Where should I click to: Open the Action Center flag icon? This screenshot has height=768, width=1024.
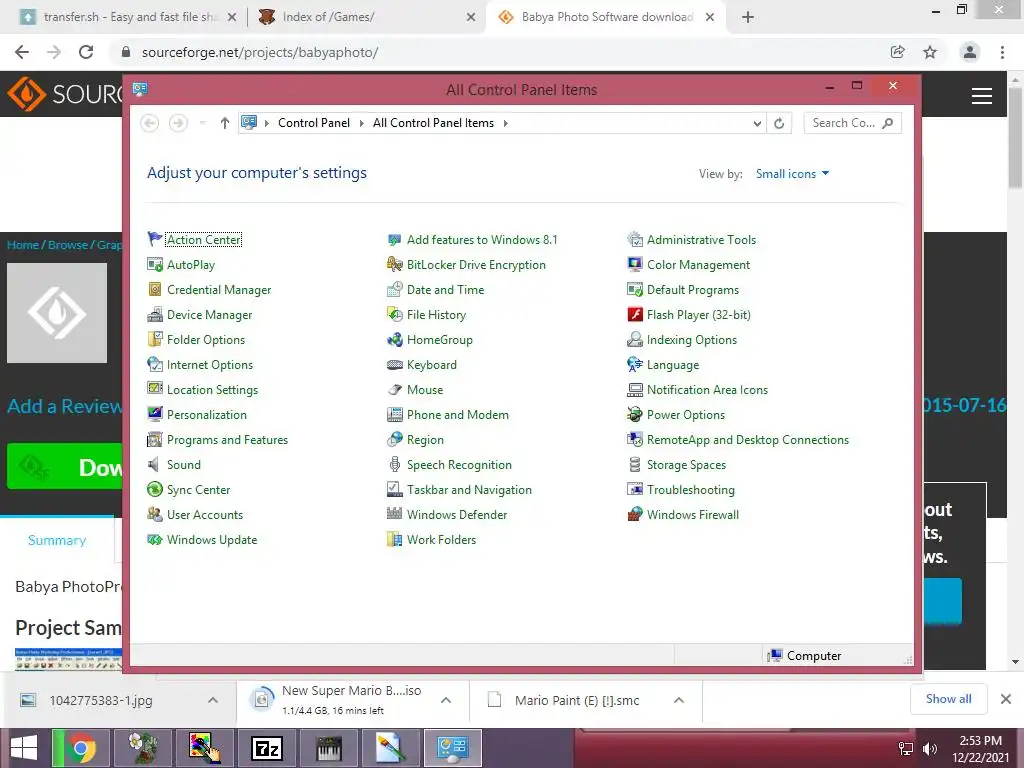[x=154, y=240]
